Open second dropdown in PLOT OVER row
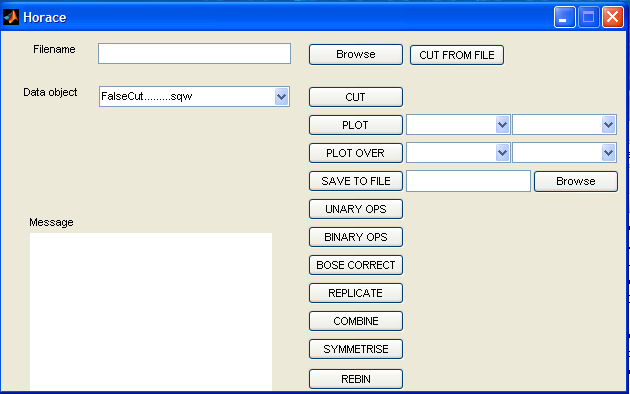630x394 pixels. click(x=564, y=153)
